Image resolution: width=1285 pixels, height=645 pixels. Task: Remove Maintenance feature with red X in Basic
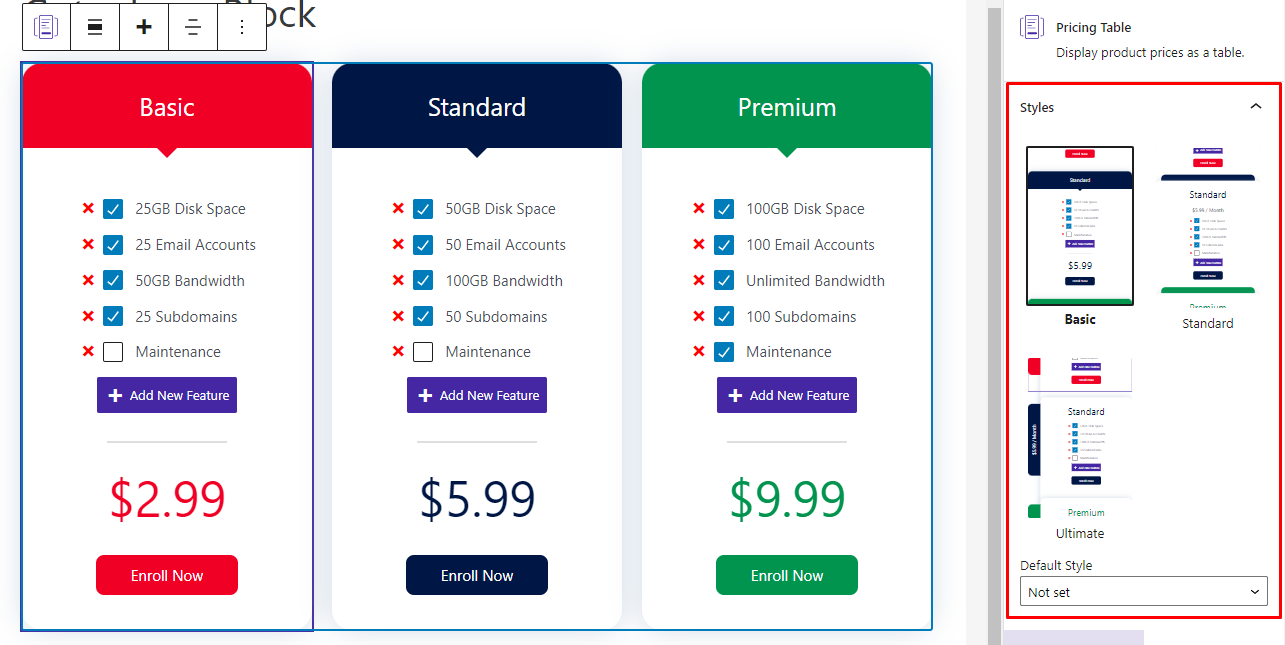click(x=88, y=351)
